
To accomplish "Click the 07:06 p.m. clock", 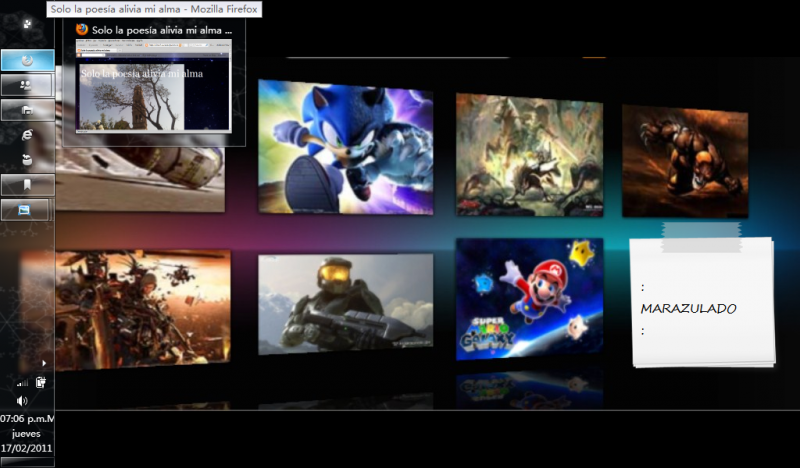I will 27,419.
